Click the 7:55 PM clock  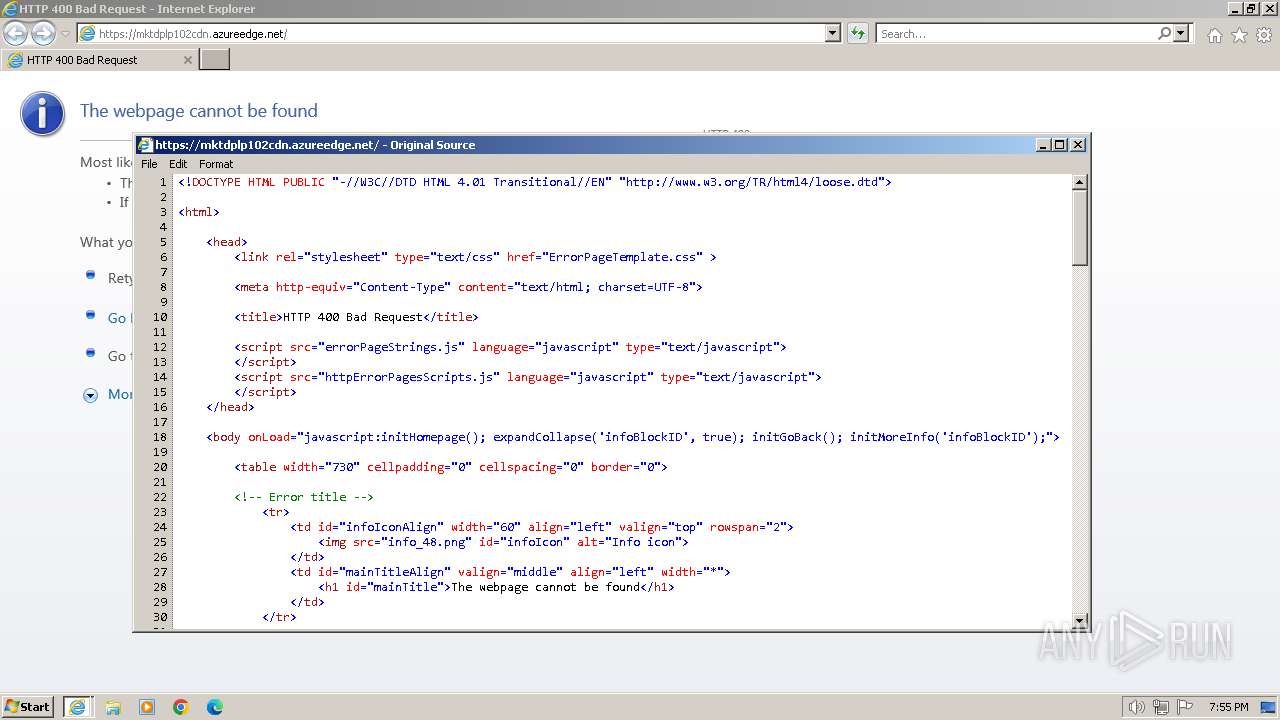(1228, 707)
